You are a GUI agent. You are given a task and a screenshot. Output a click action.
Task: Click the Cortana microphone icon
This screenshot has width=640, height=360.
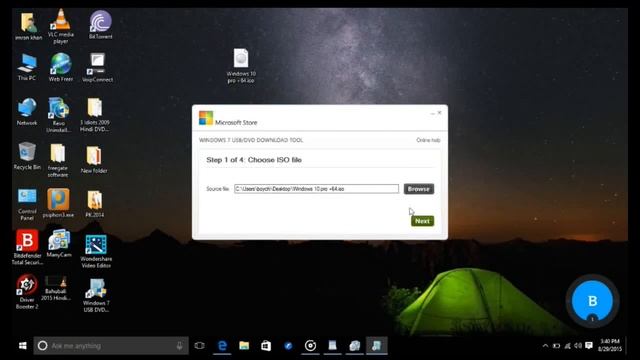[x=180, y=346]
